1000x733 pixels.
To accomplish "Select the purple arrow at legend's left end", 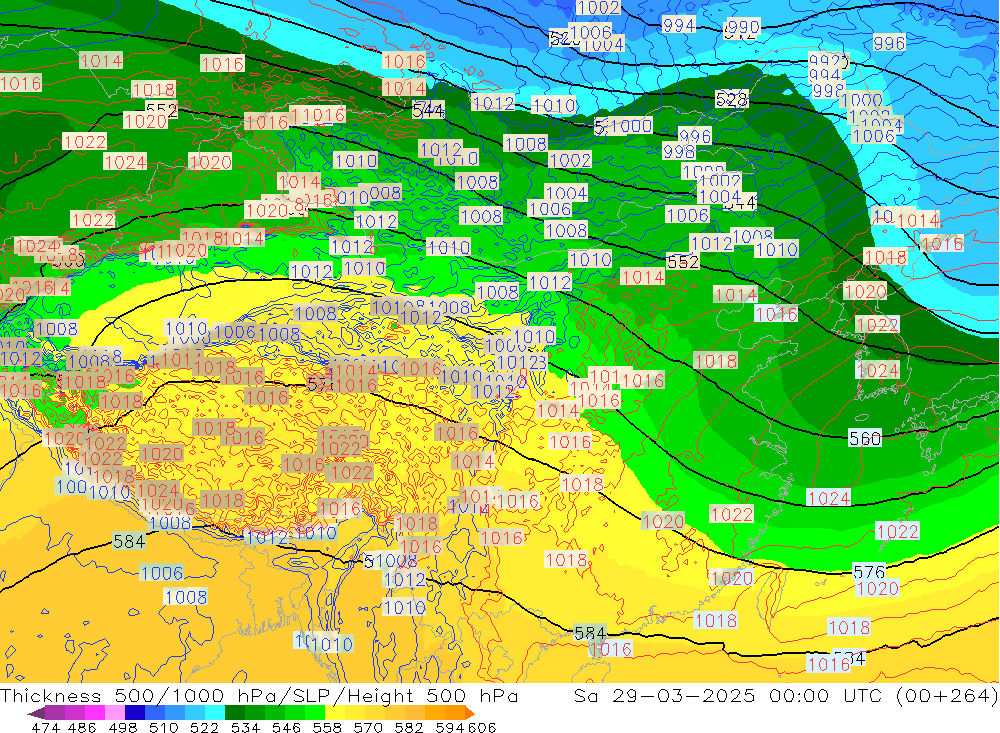I will 36,712.
